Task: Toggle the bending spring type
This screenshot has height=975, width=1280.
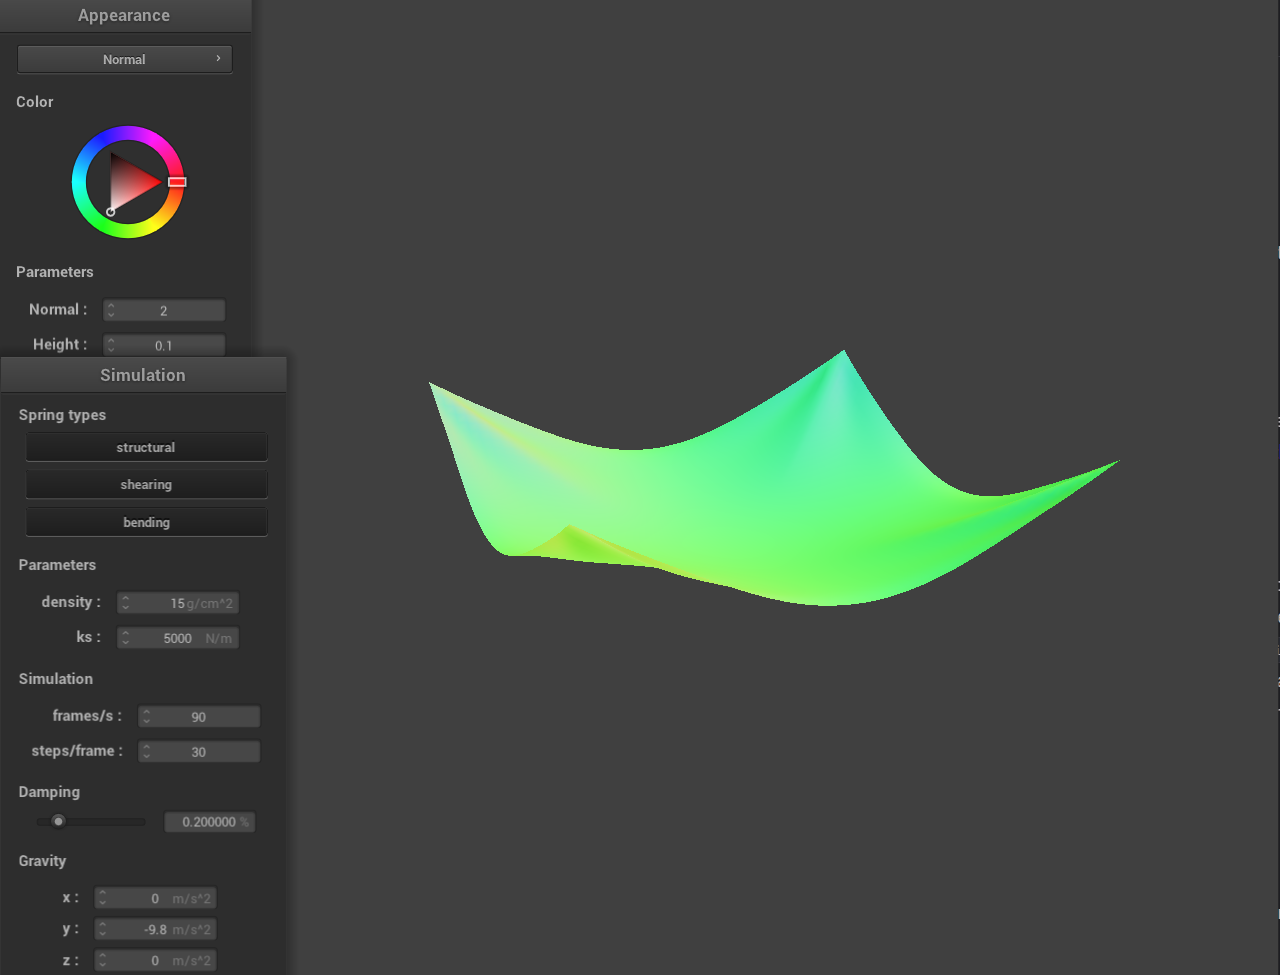Action: 146,522
